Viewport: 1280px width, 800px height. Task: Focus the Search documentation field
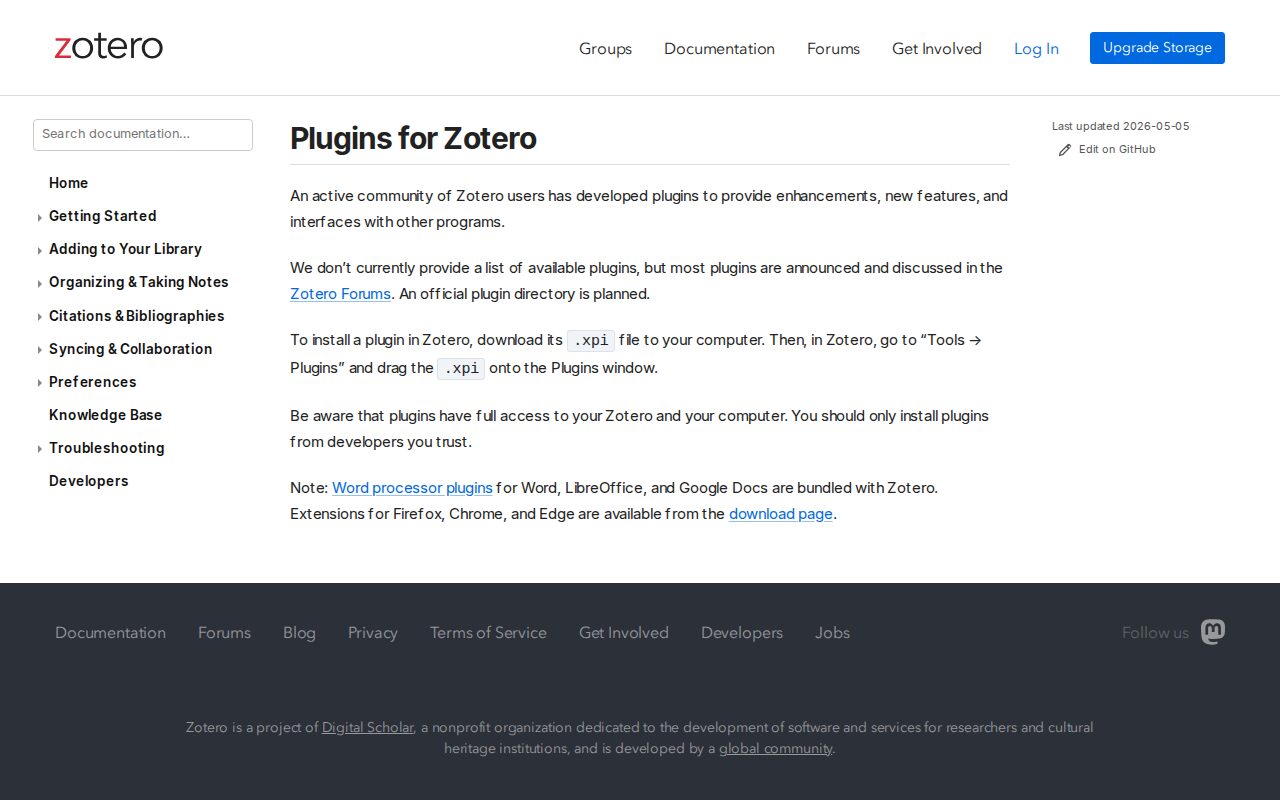click(x=143, y=134)
